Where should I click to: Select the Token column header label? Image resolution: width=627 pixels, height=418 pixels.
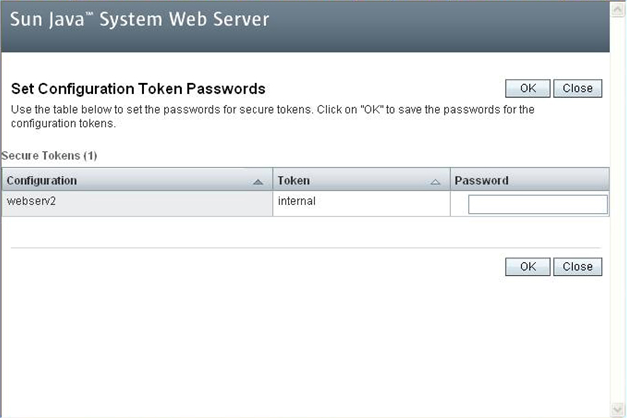coord(294,180)
